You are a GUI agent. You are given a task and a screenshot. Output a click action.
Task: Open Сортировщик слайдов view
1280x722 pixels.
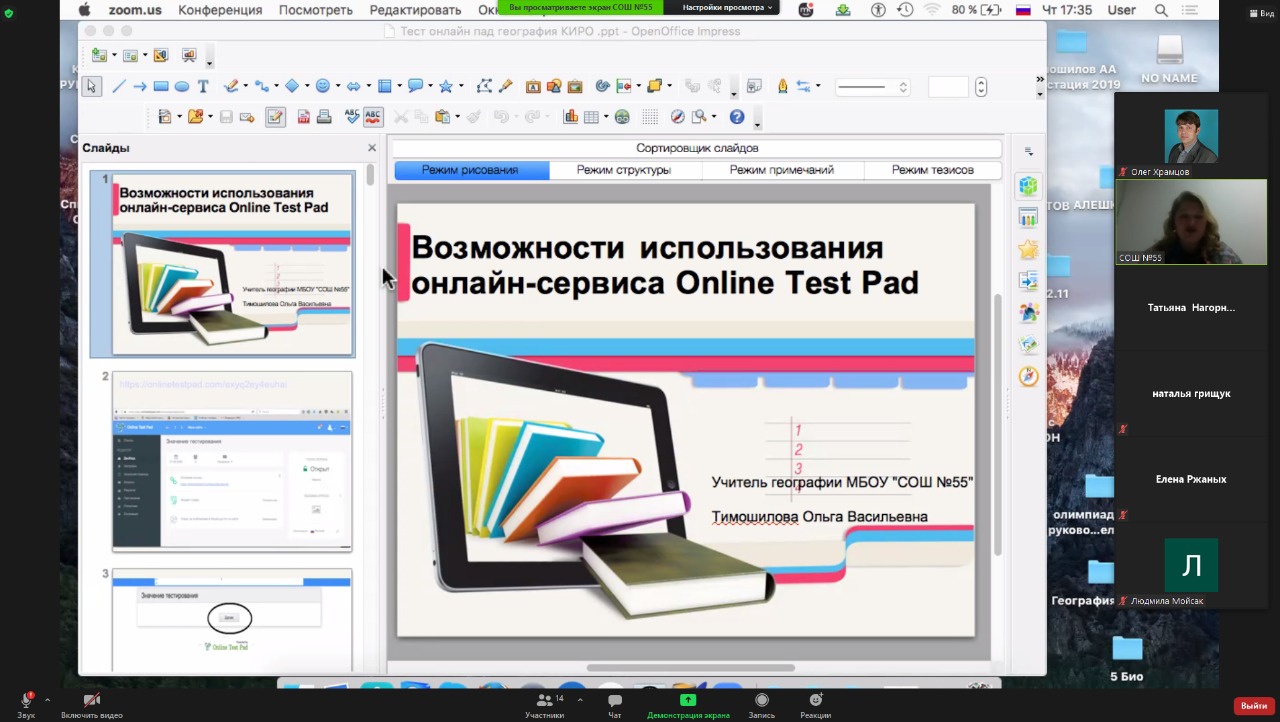pos(697,148)
